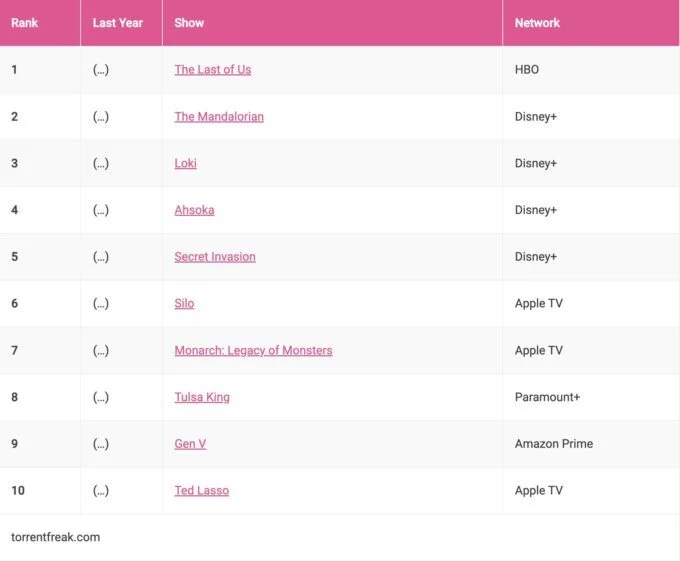Click rank number 10 cell
Screen dimensions: 680x561
click(17, 491)
